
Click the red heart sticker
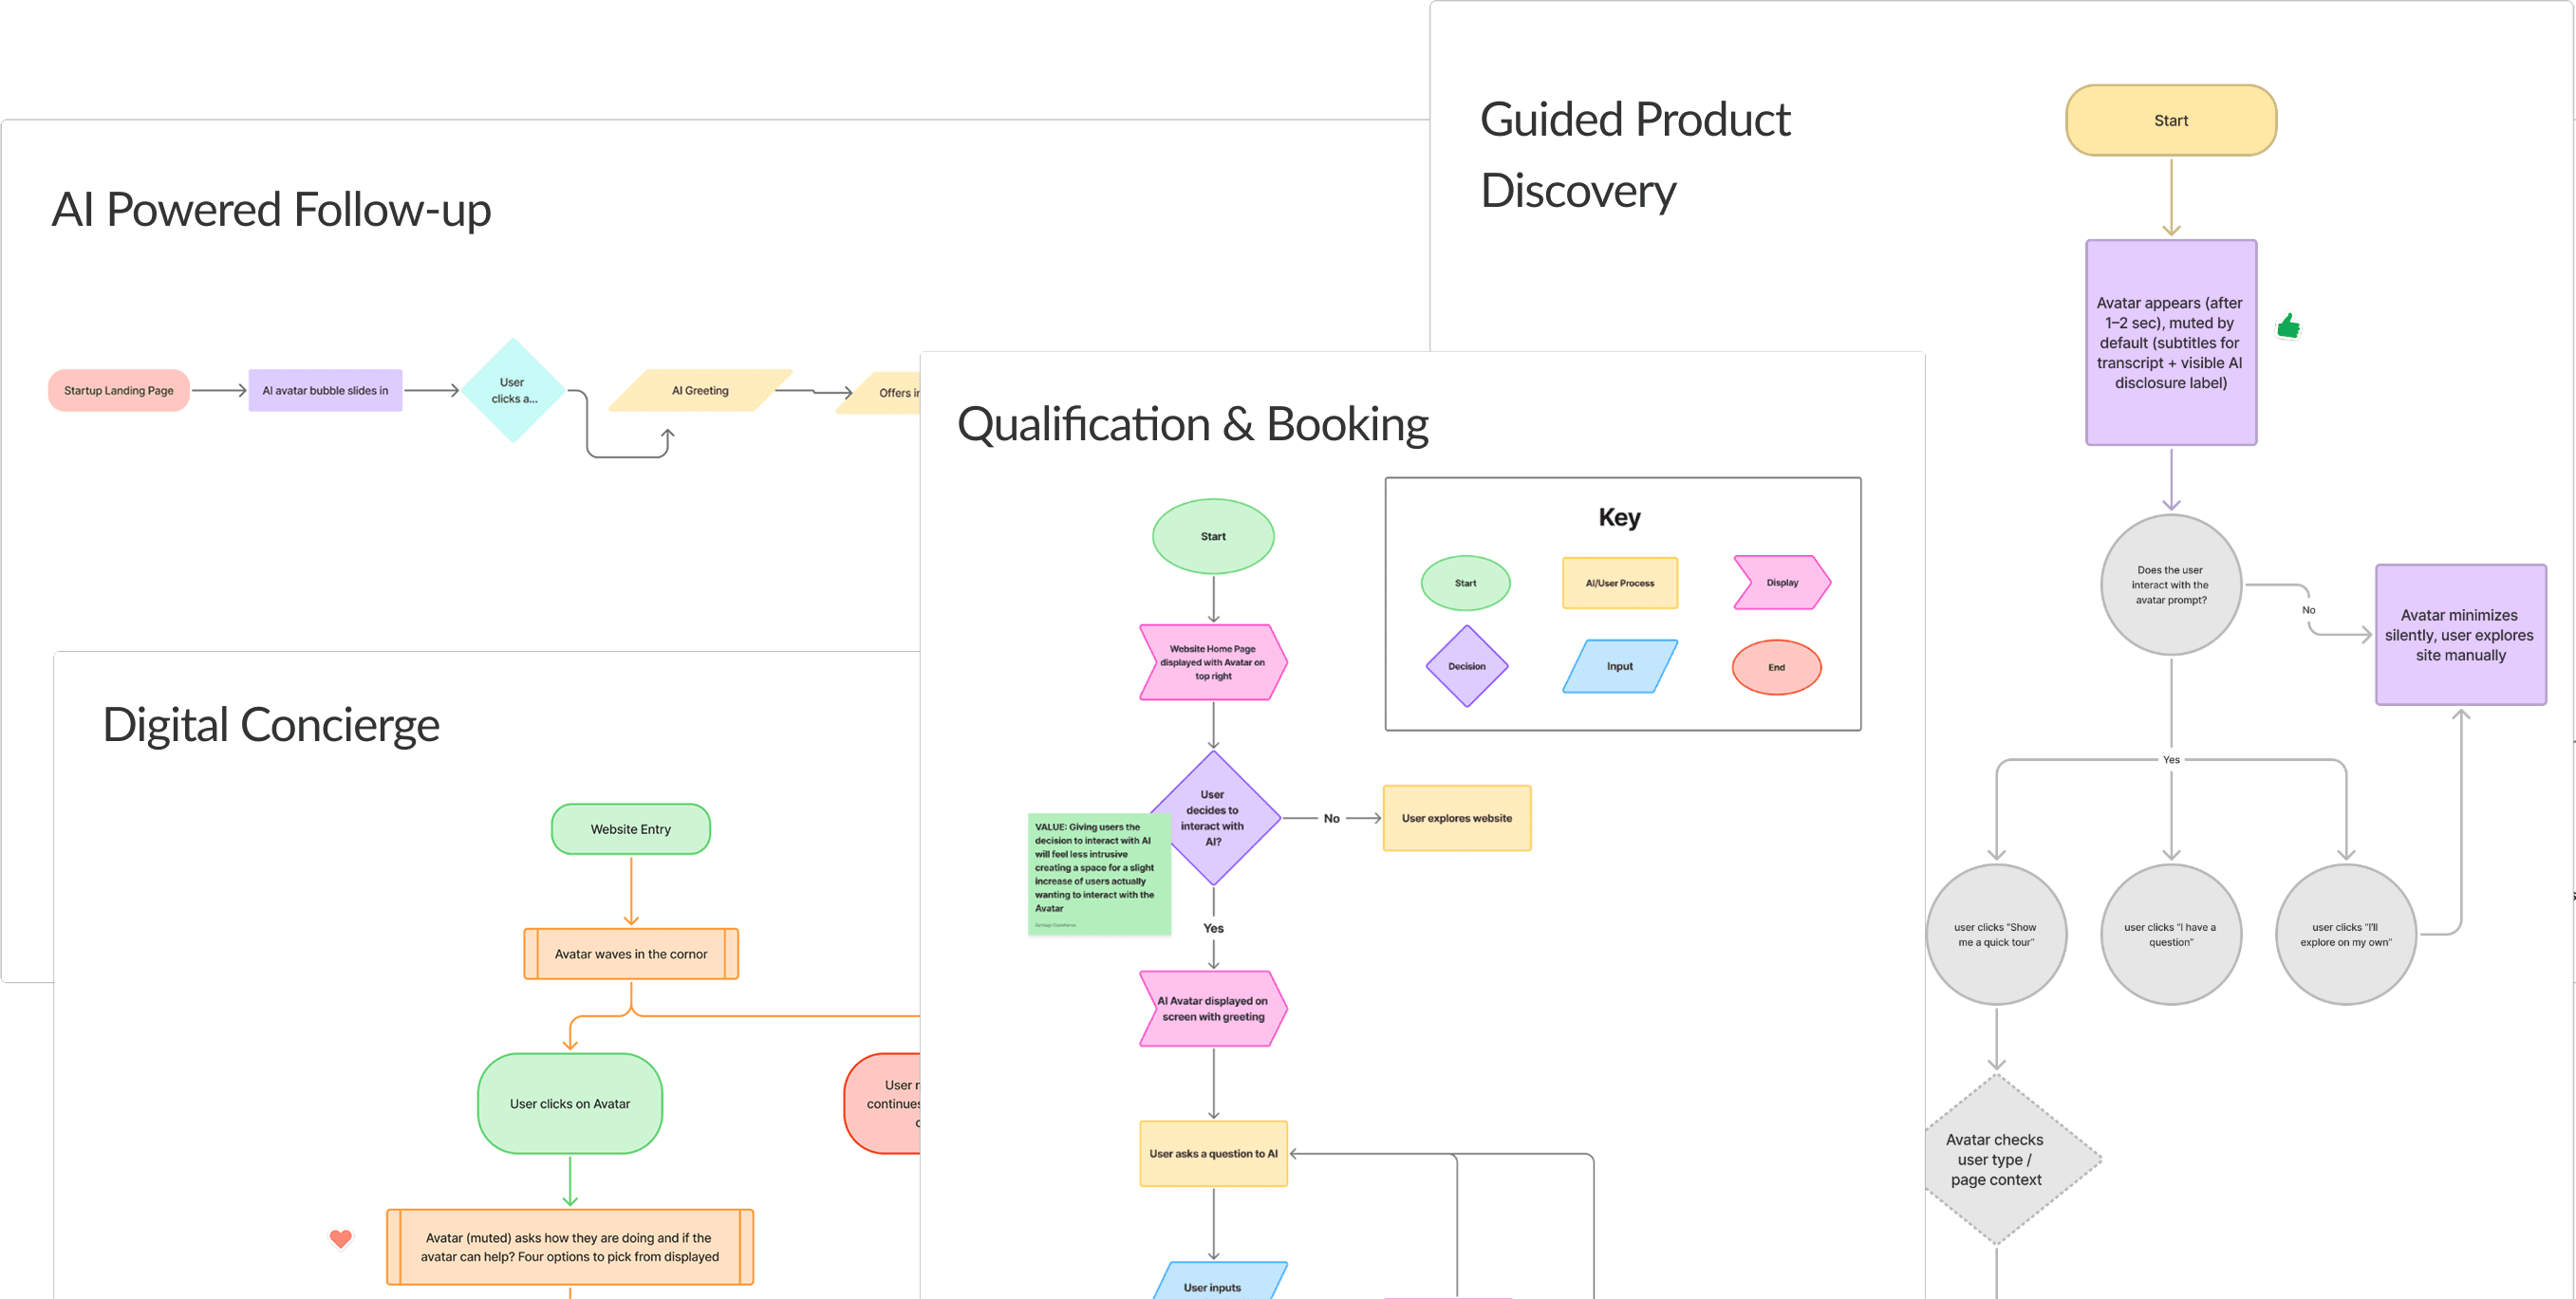(340, 1238)
